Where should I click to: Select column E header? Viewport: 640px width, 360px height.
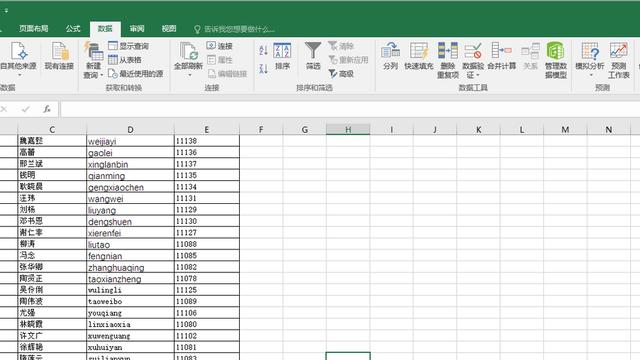[207, 129]
